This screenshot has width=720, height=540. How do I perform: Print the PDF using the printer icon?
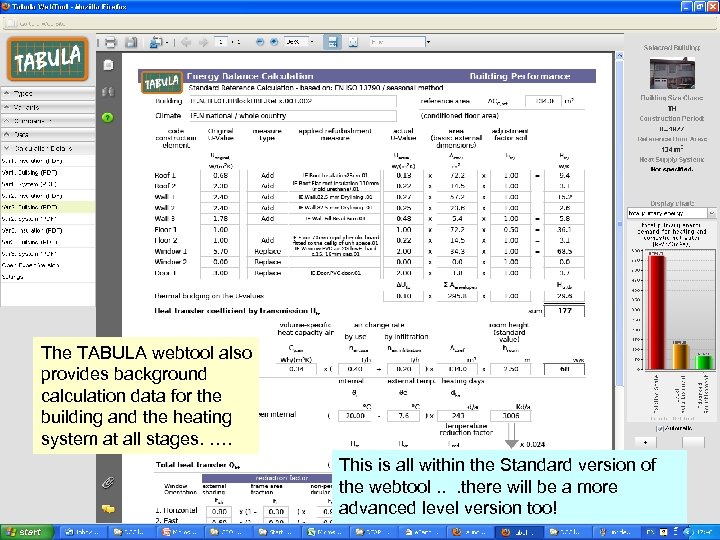(x=111, y=42)
